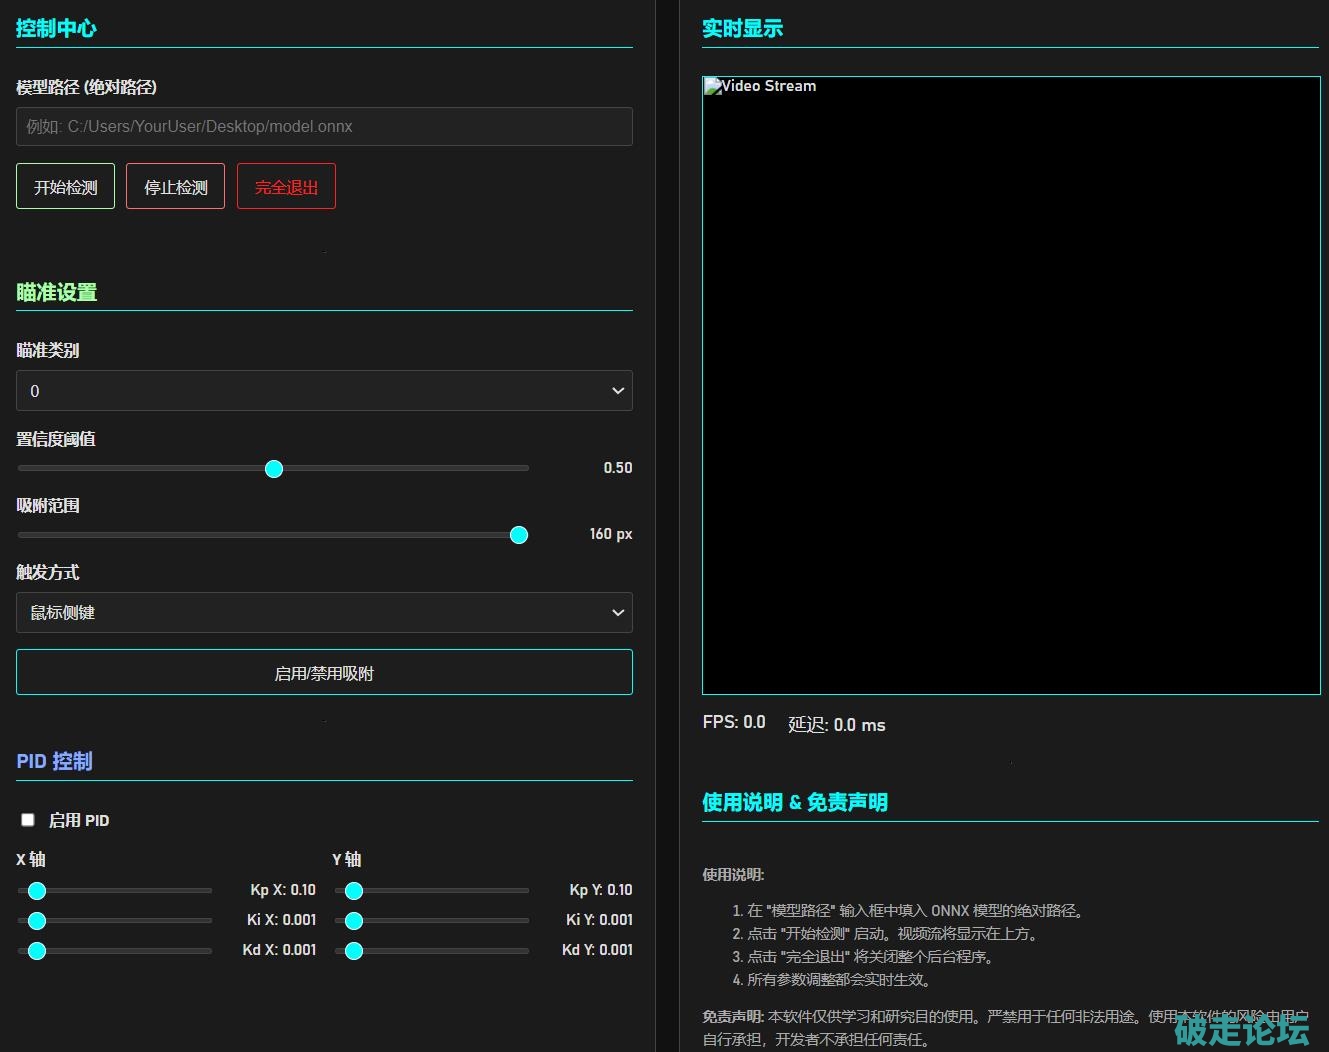Screen dimensions: 1329x1052
Task: Click the chevron arrow of 触发方式 dropdown
Action: click(618, 613)
